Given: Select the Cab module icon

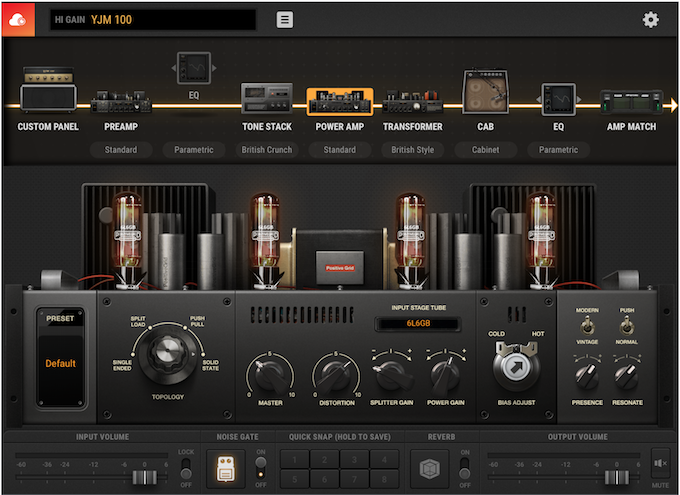Looking at the screenshot, I should click(x=485, y=92).
